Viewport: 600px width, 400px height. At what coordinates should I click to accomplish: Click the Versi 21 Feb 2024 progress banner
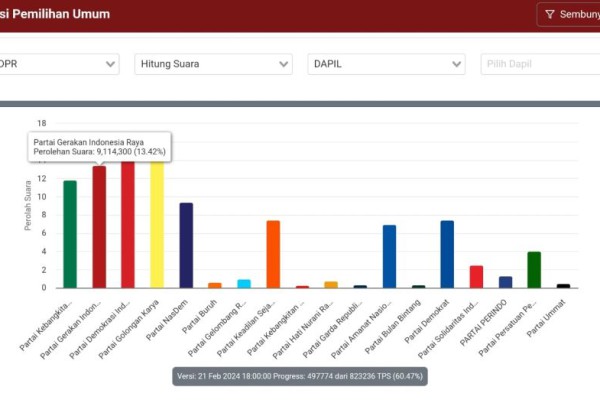(300, 376)
